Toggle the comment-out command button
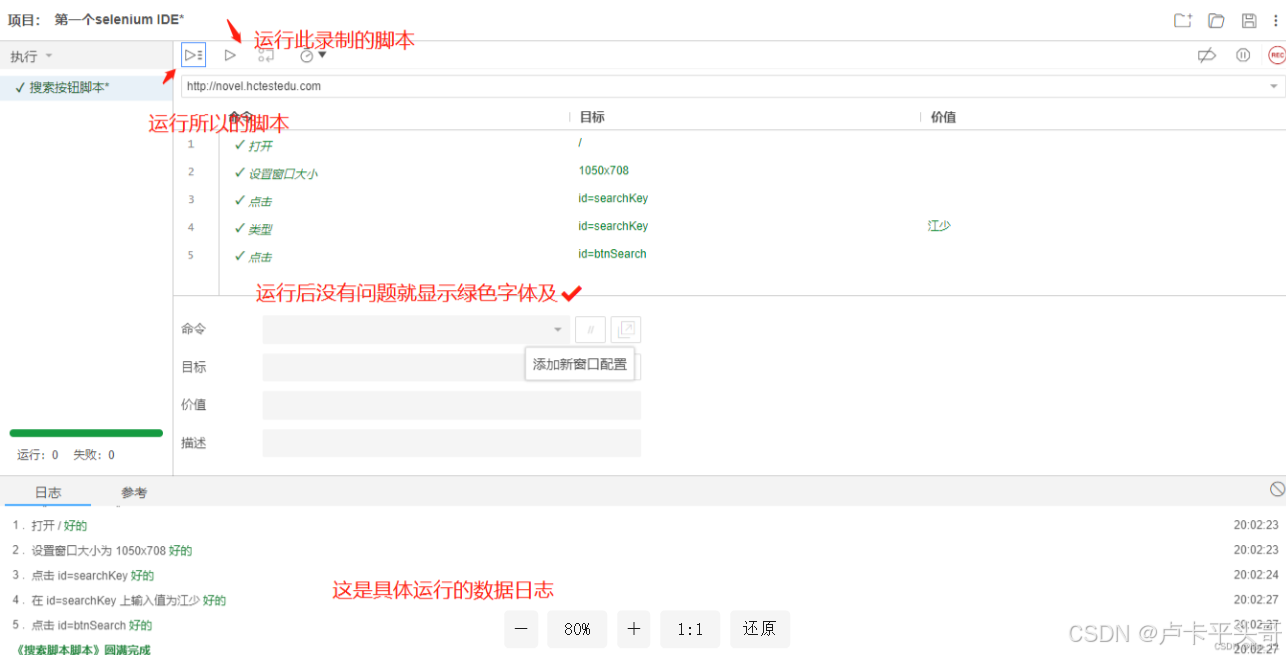Image resolution: width=1286 pixels, height=655 pixels. [x=590, y=329]
